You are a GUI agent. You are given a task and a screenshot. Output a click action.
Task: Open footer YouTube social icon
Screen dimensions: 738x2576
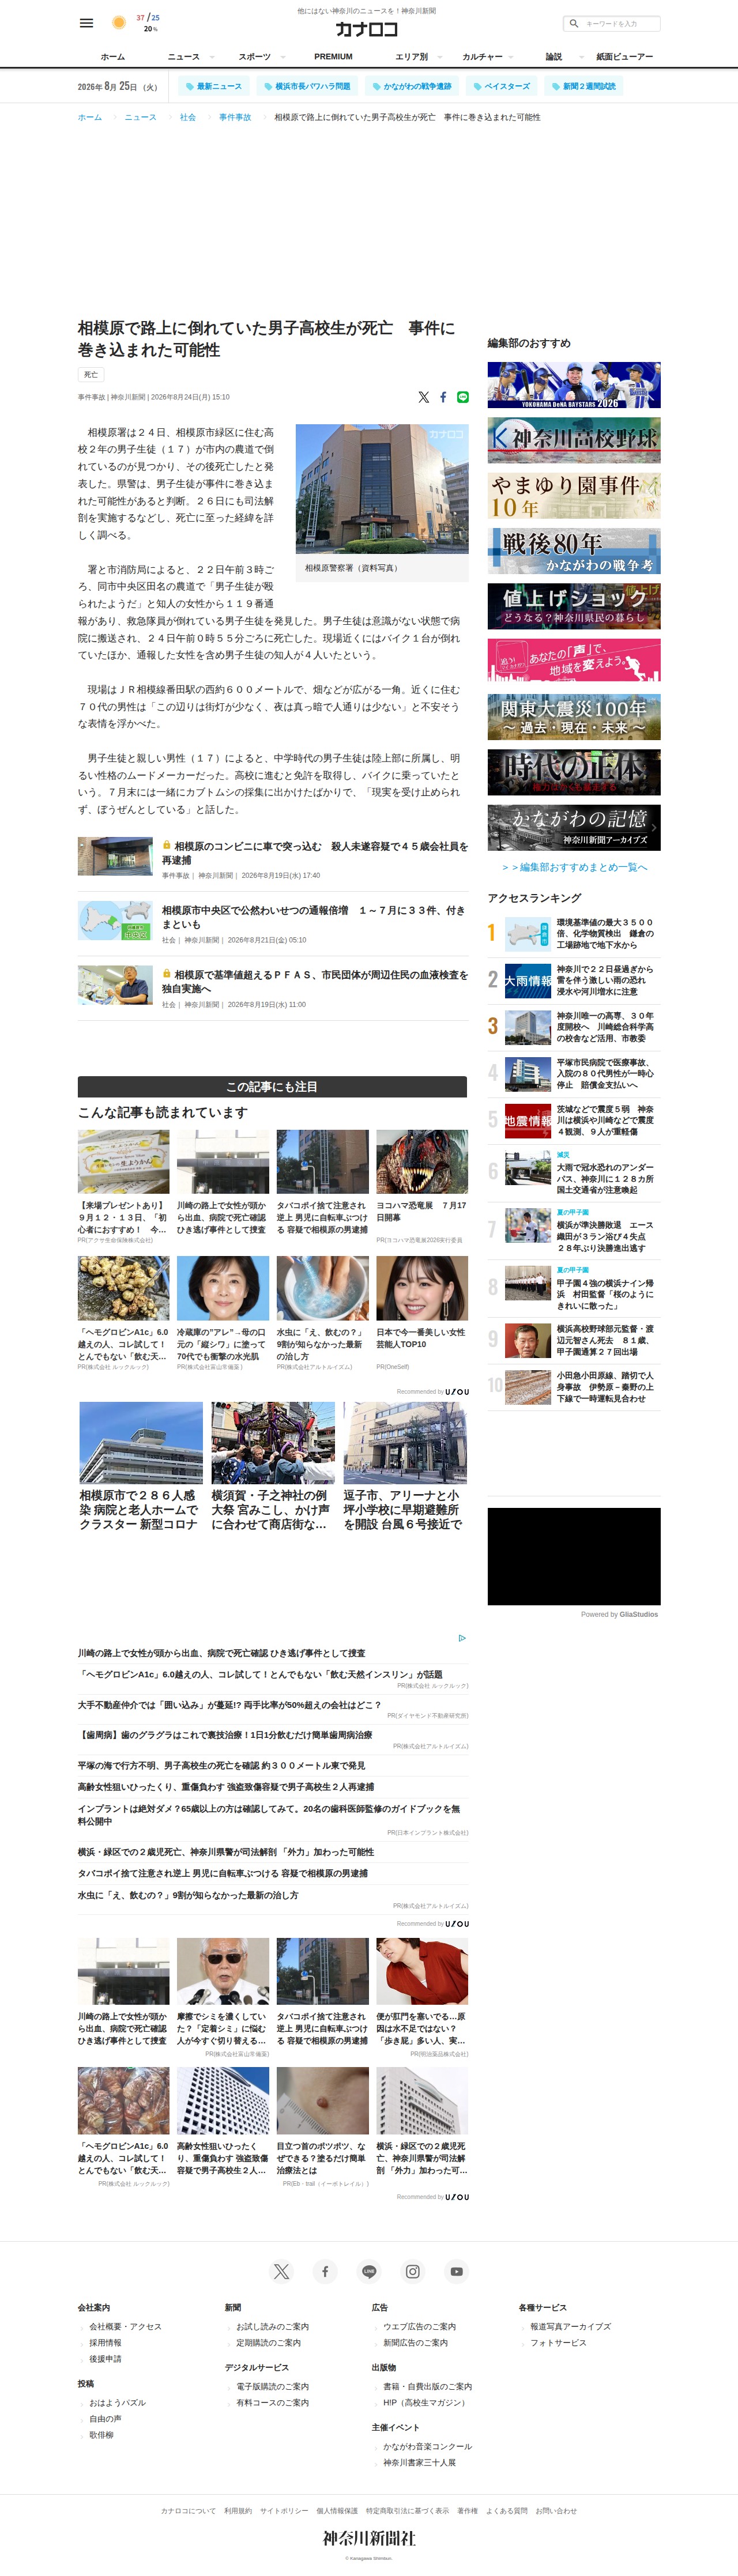(456, 2271)
